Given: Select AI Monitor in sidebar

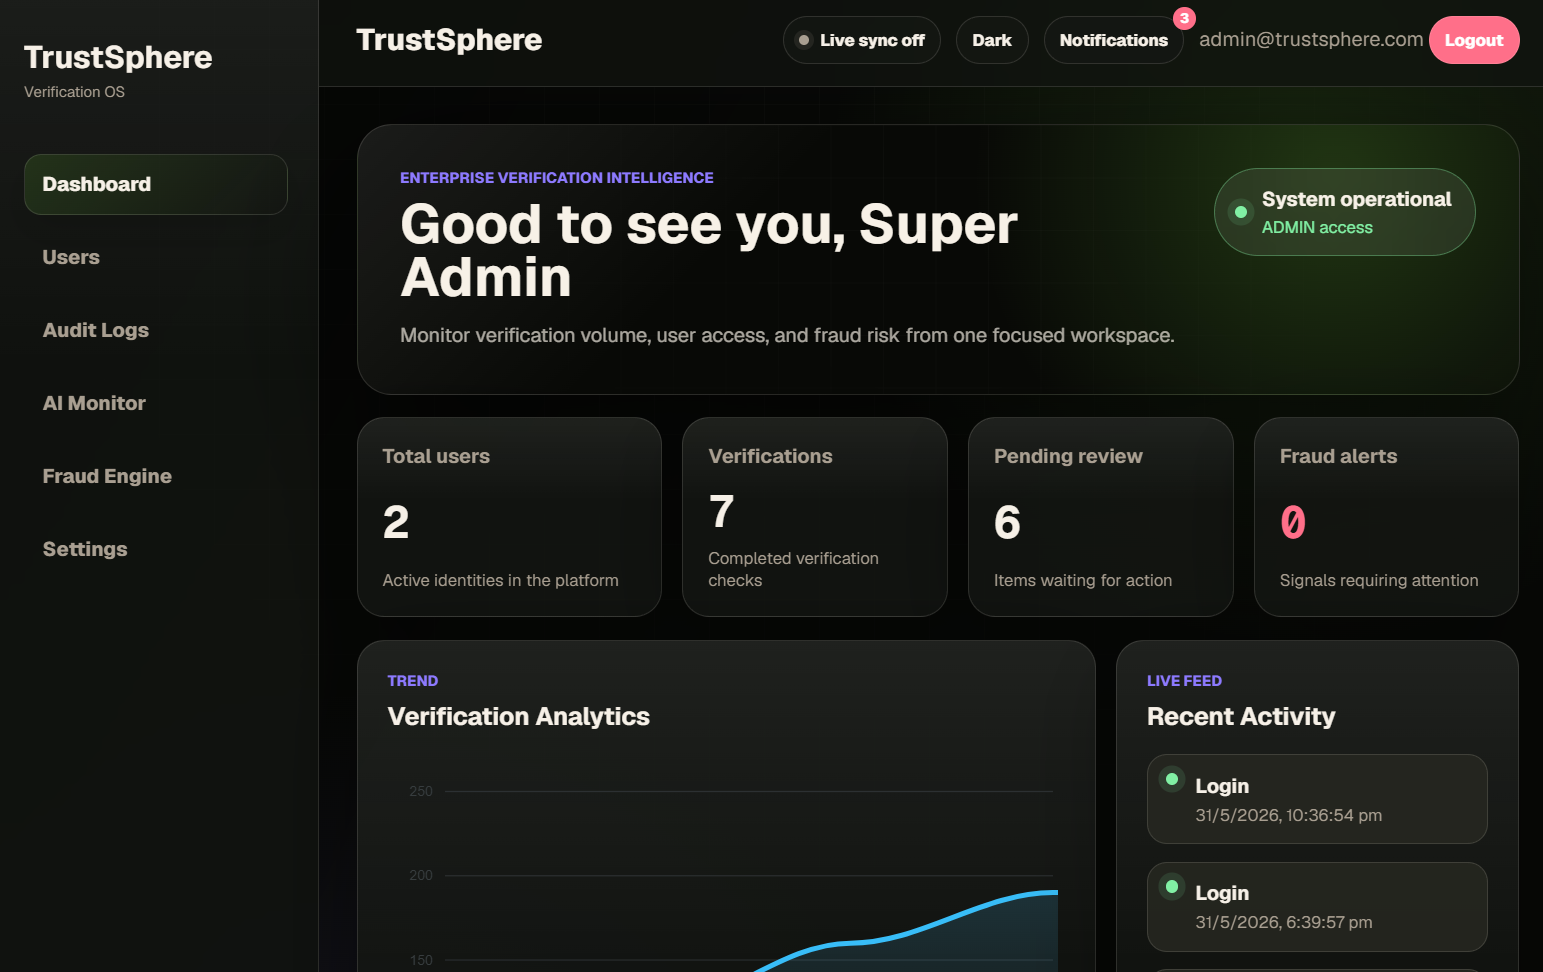Looking at the screenshot, I should (156, 403).
